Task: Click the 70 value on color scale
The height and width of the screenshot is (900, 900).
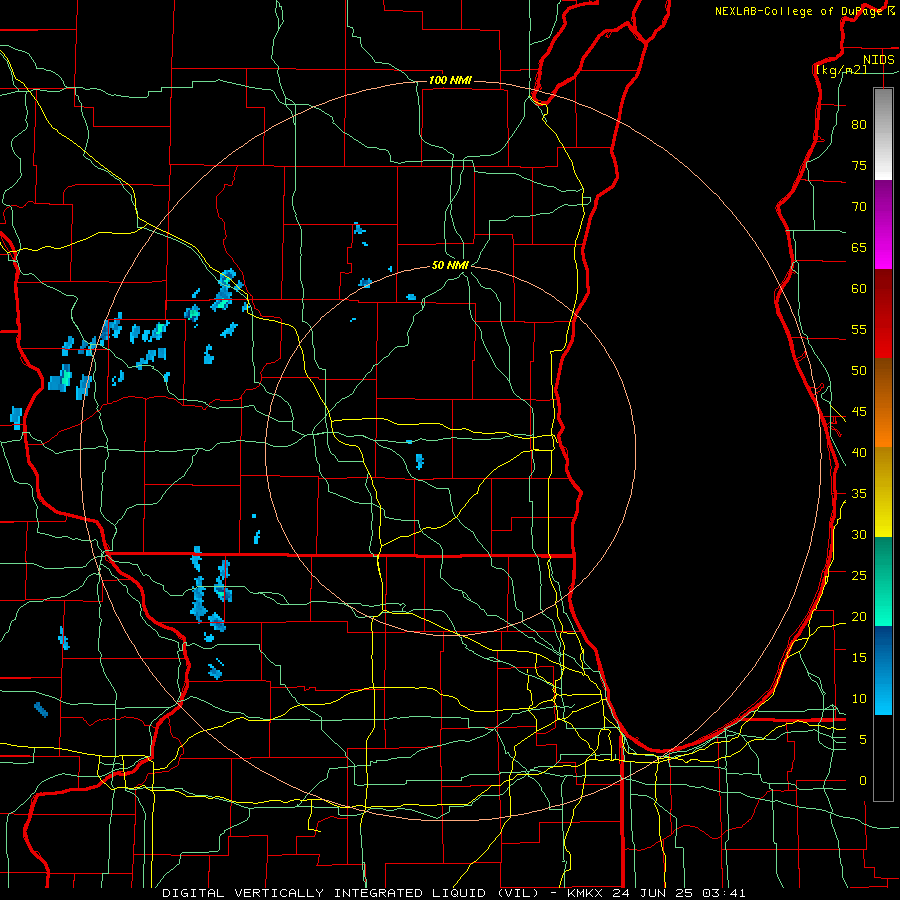Action: [859, 207]
